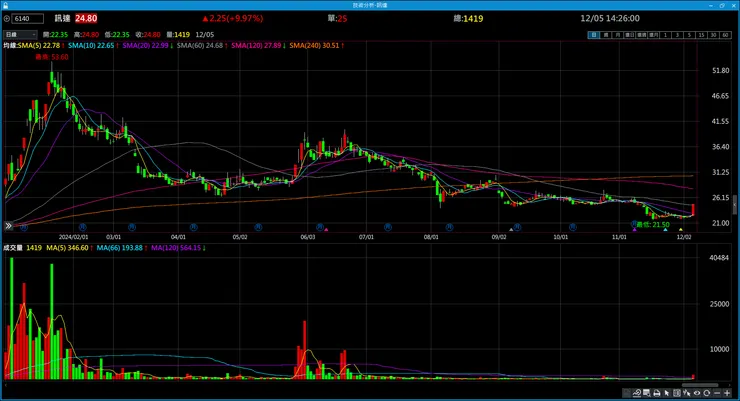Click the SMA(10) 22.65 legend label
740x401 pixels.
click(x=91, y=45)
